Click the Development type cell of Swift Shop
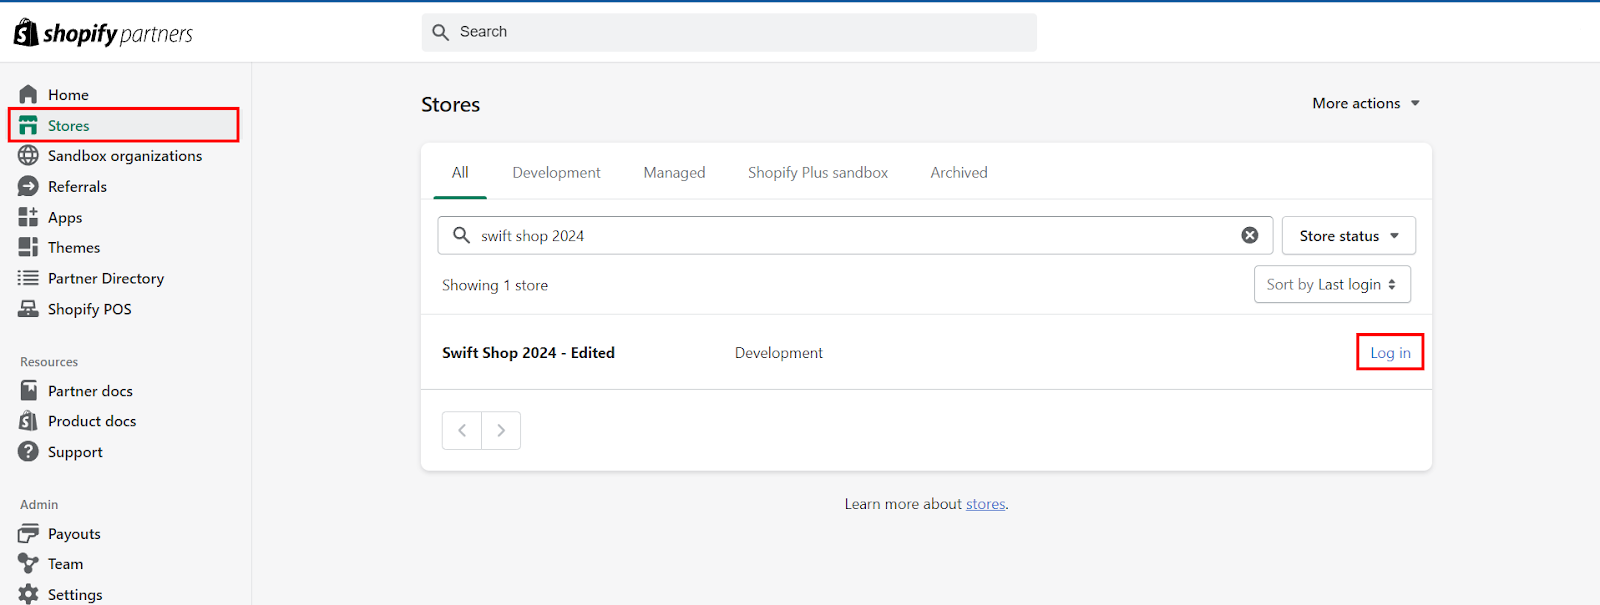This screenshot has height=605, width=1600. (x=778, y=352)
